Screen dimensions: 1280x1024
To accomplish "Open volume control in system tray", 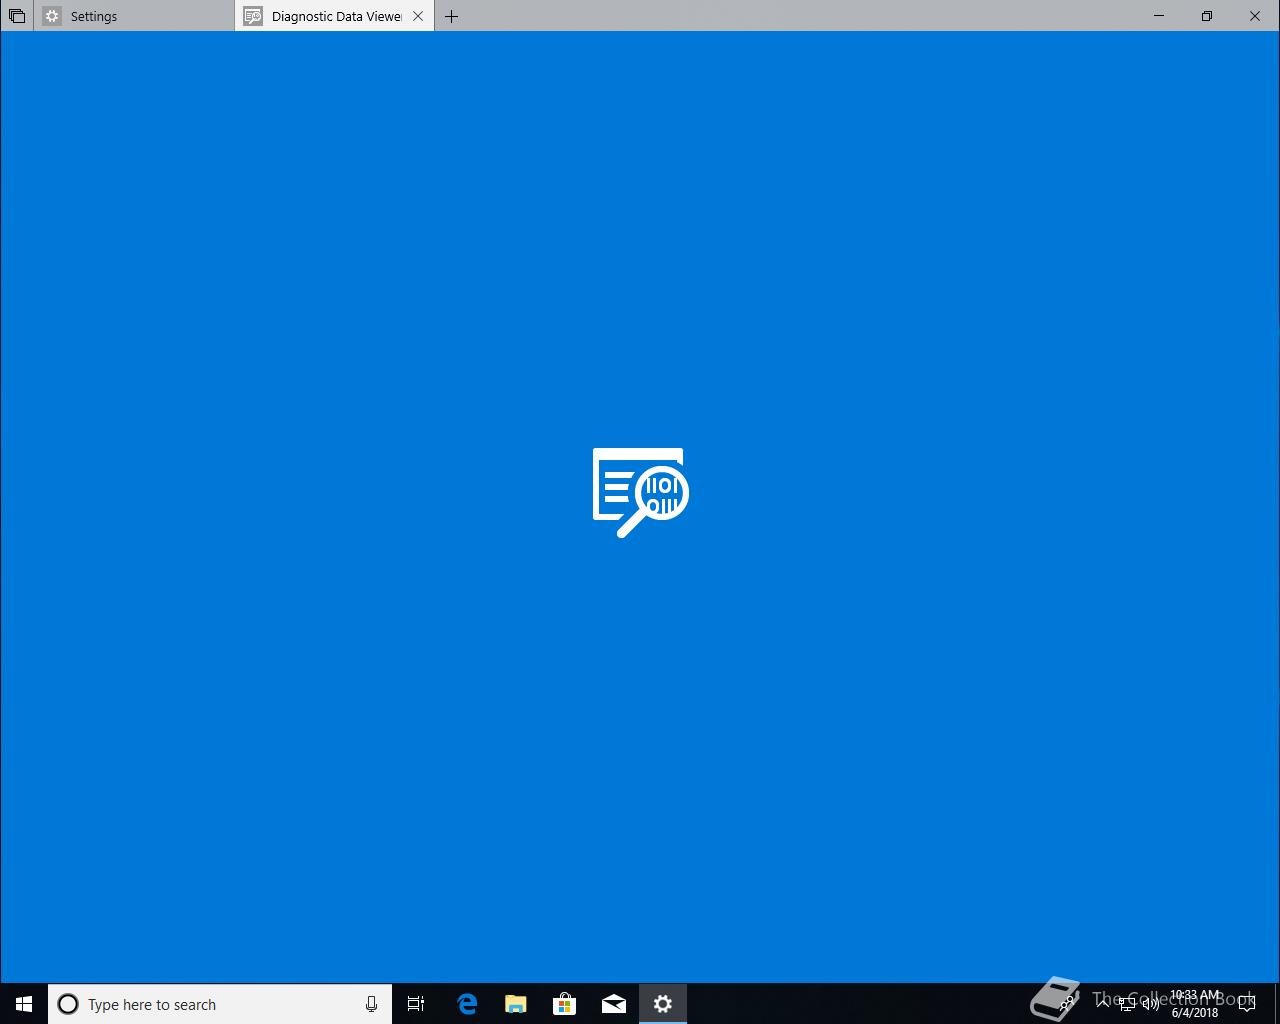I will click(x=1150, y=1004).
